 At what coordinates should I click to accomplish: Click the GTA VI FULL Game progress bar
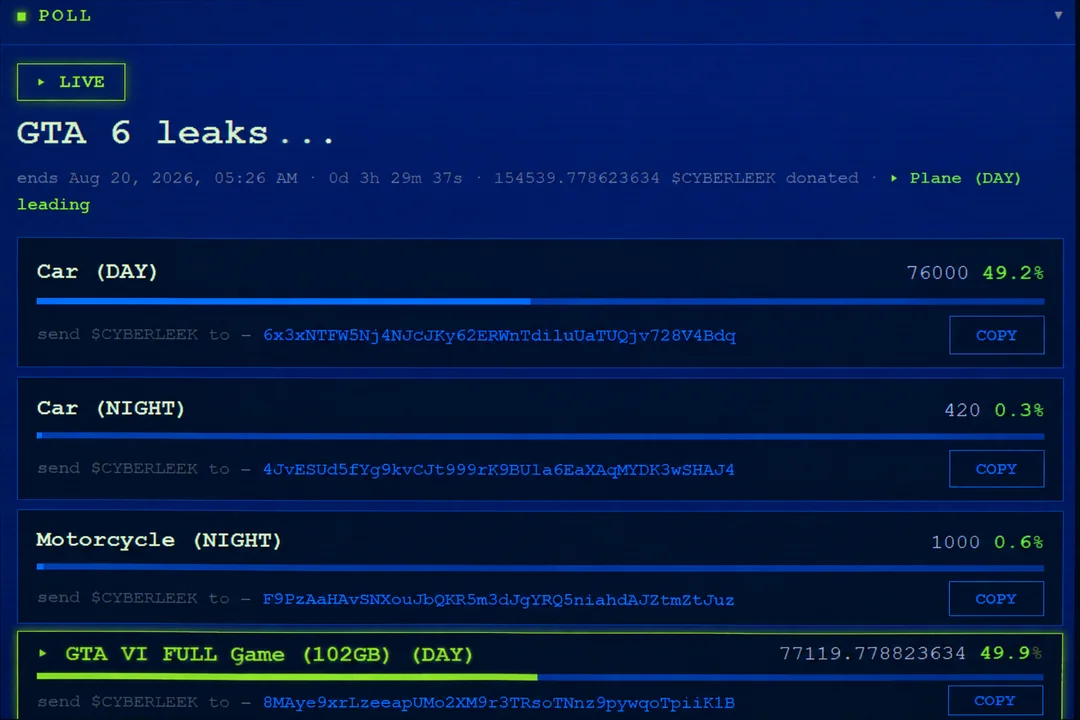click(x=540, y=677)
